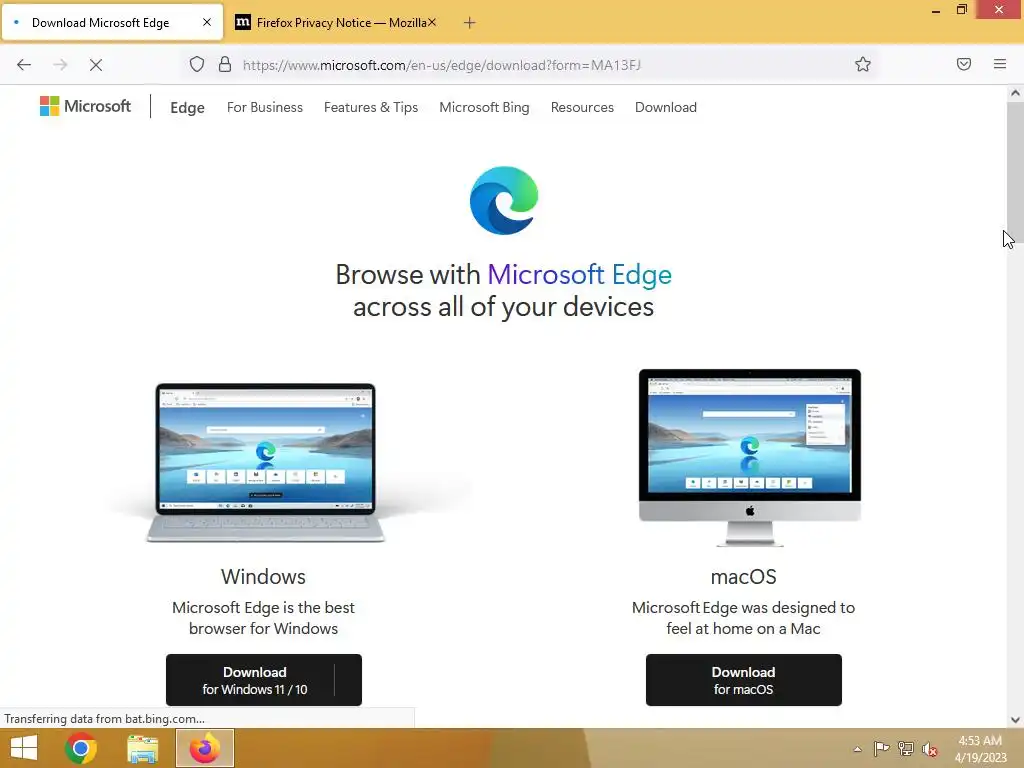This screenshot has width=1024, height=768.
Task: Save page to Pocket
Action: [x=963, y=64]
